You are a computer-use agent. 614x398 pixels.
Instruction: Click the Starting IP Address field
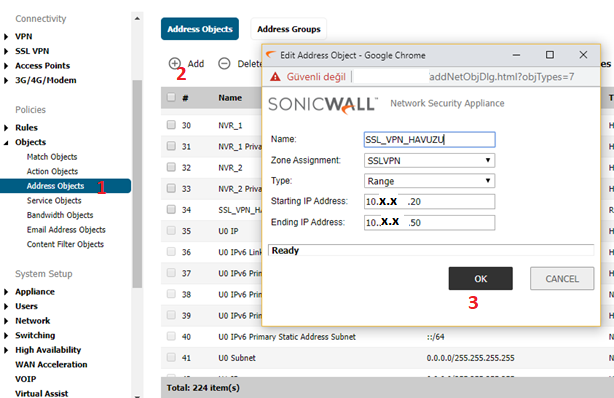(x=430, y=201)
